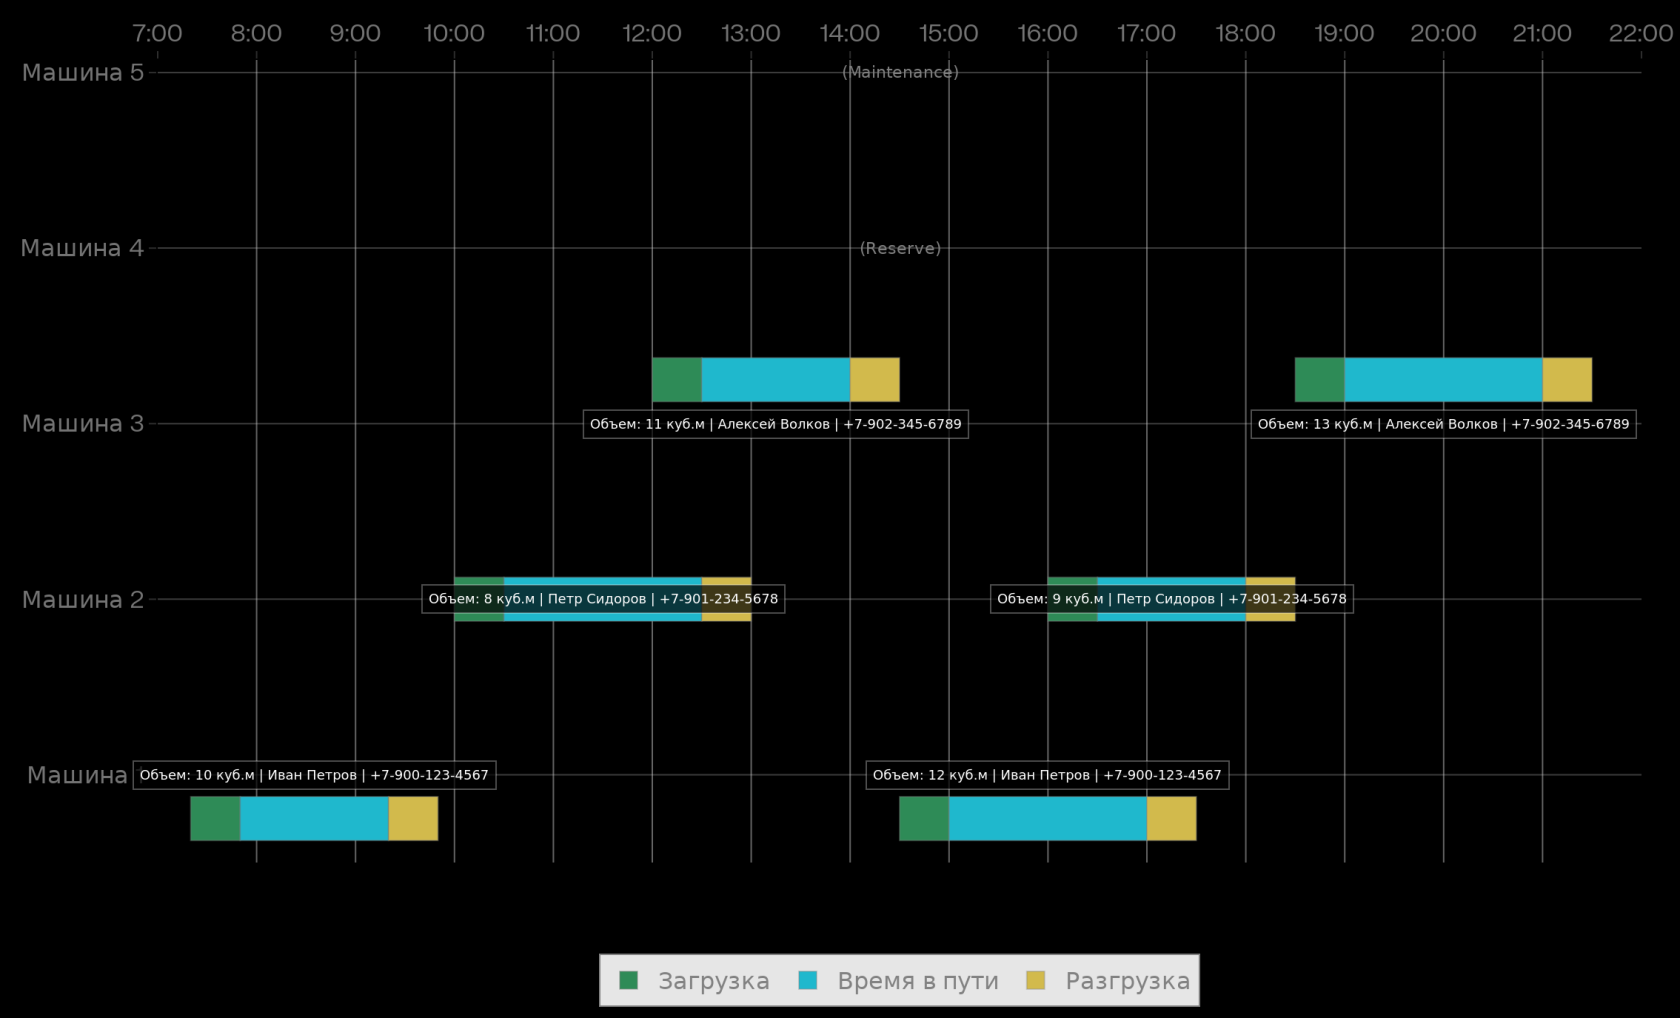Click the 7:00 time axis label
Screen dimensions: 1680x1018
tap(157, 33)
